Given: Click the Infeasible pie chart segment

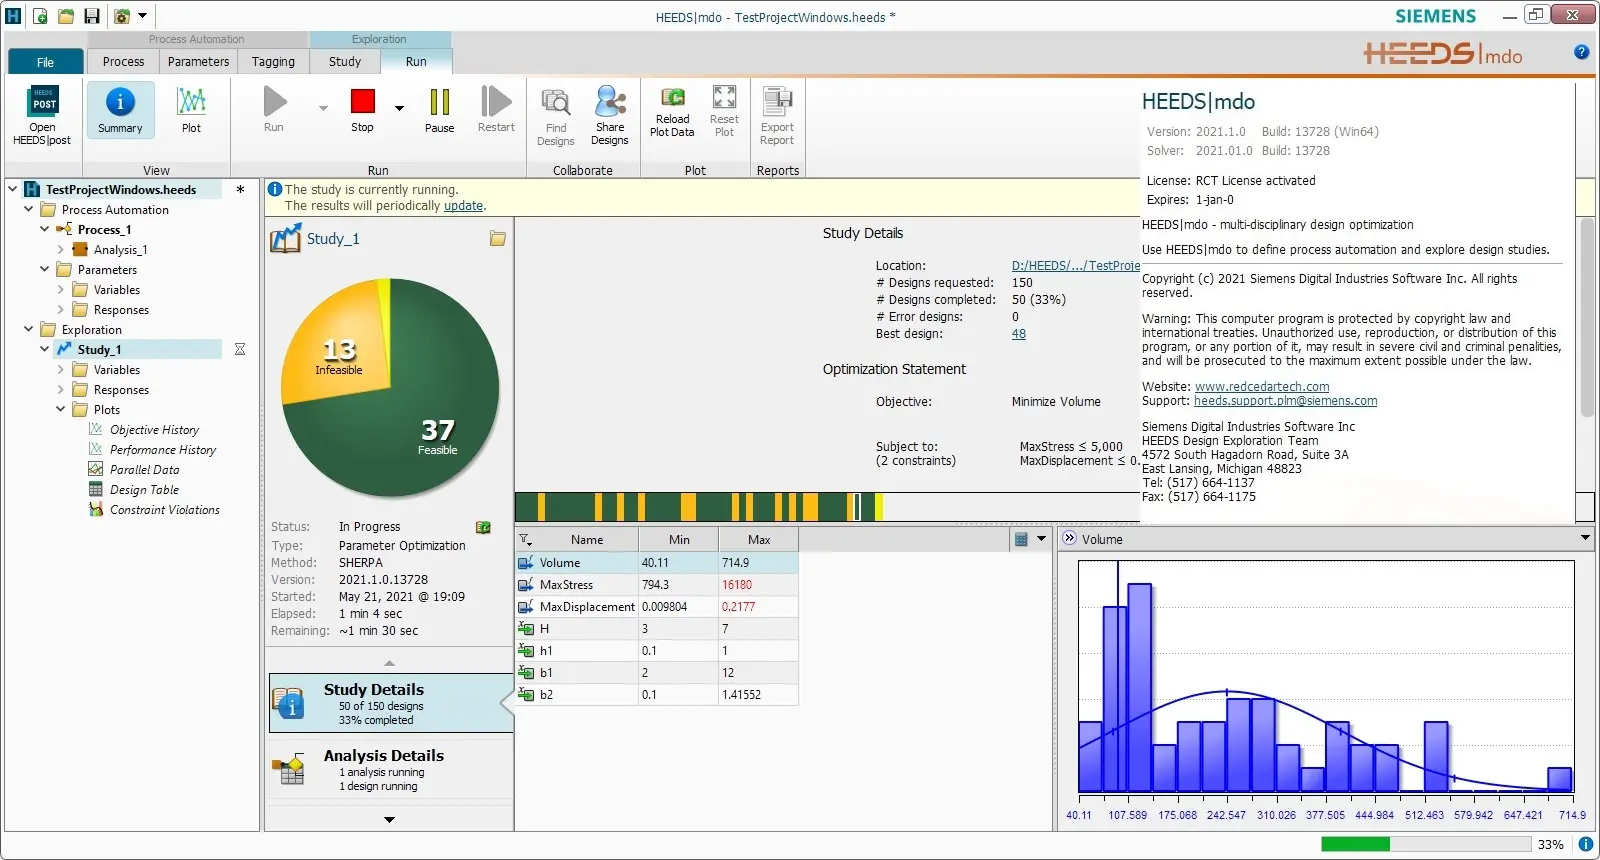Looking at the screenshot, I should 339,356.
